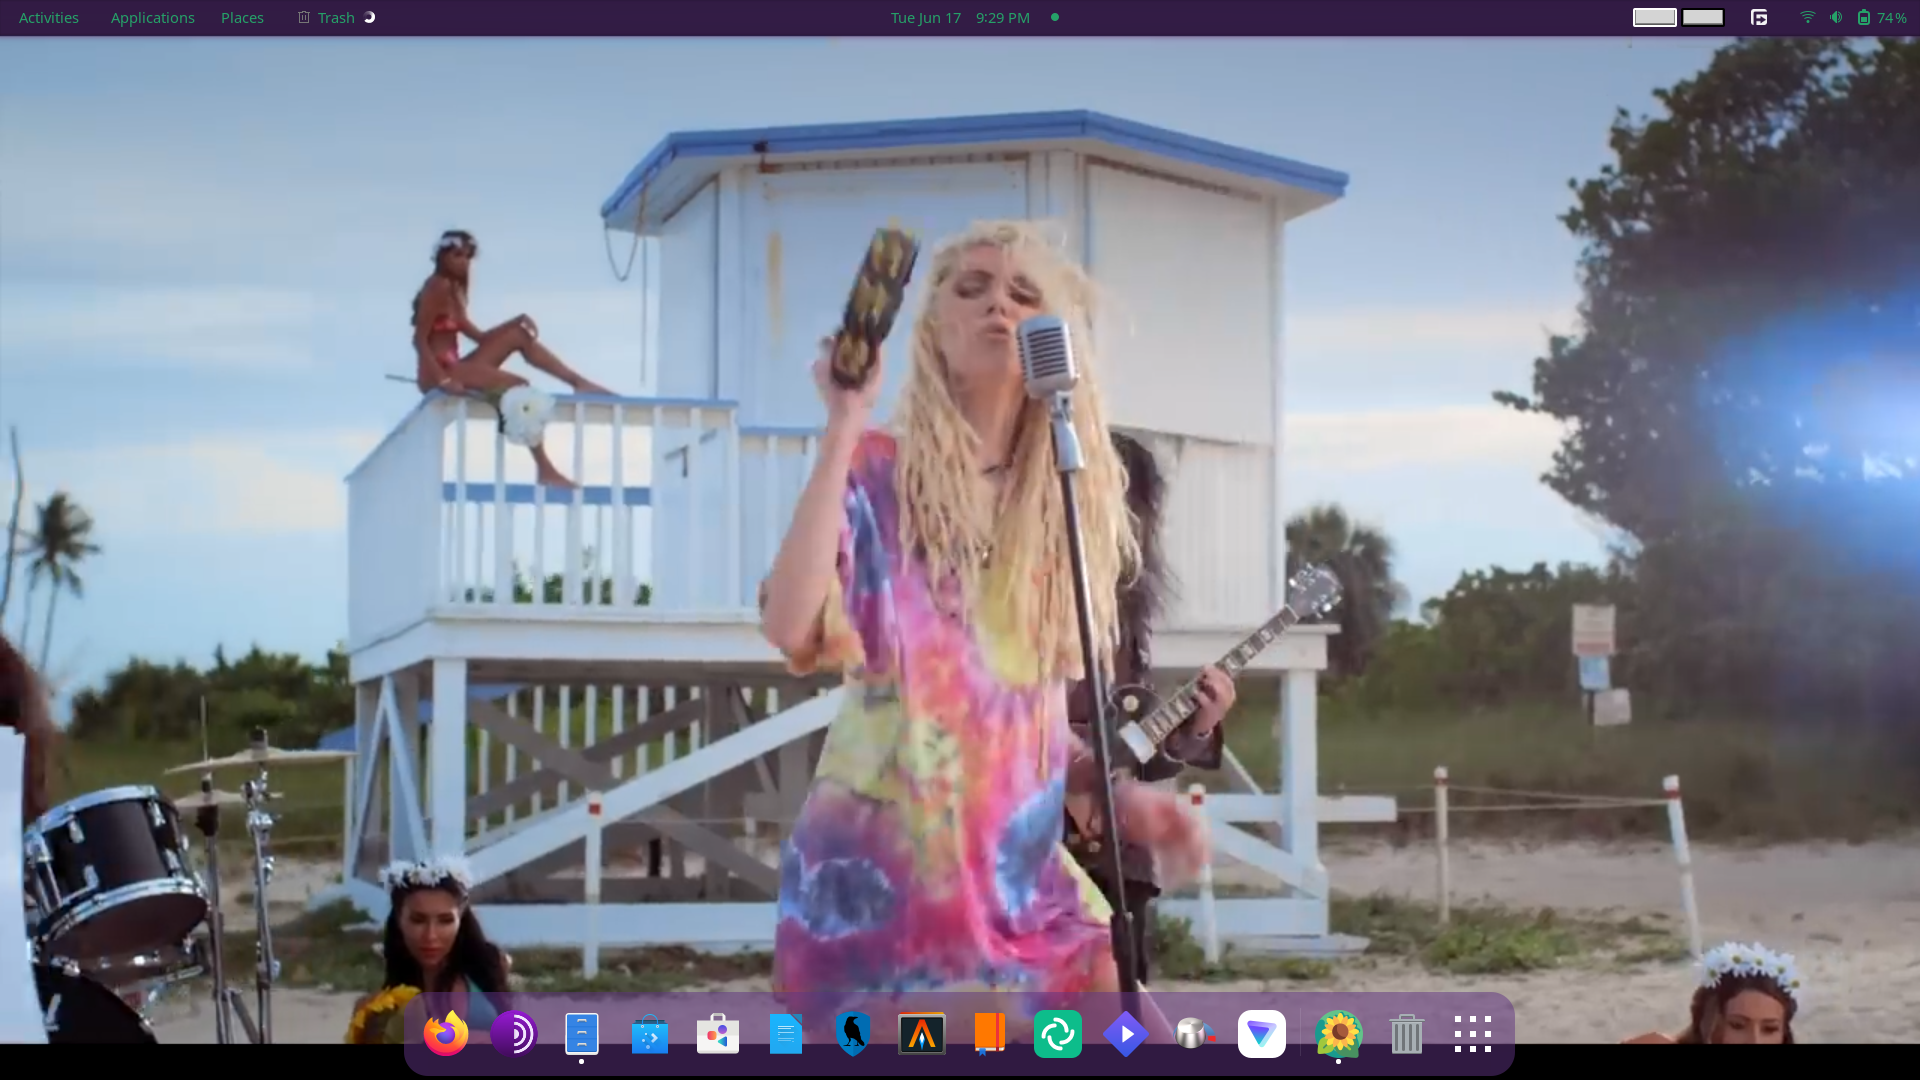The image size is (1920, 1080).
Task: Show all applications grid
Action: pyautogui.click(x=1473, y=1034)
